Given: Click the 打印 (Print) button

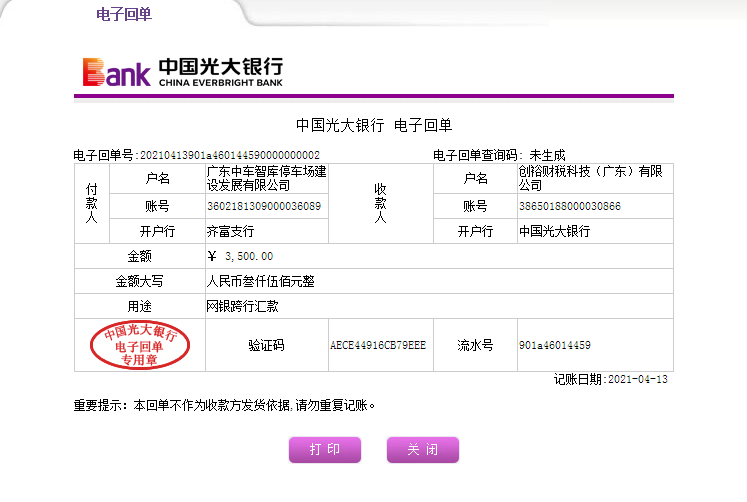Looking at the screenshot, I should (x=325, y=450).
